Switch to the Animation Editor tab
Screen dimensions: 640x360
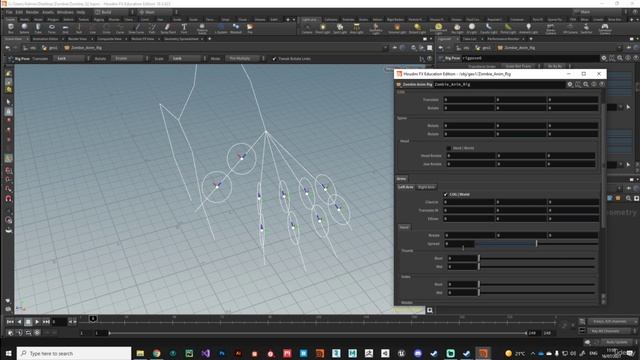click(x=45, y=39)
